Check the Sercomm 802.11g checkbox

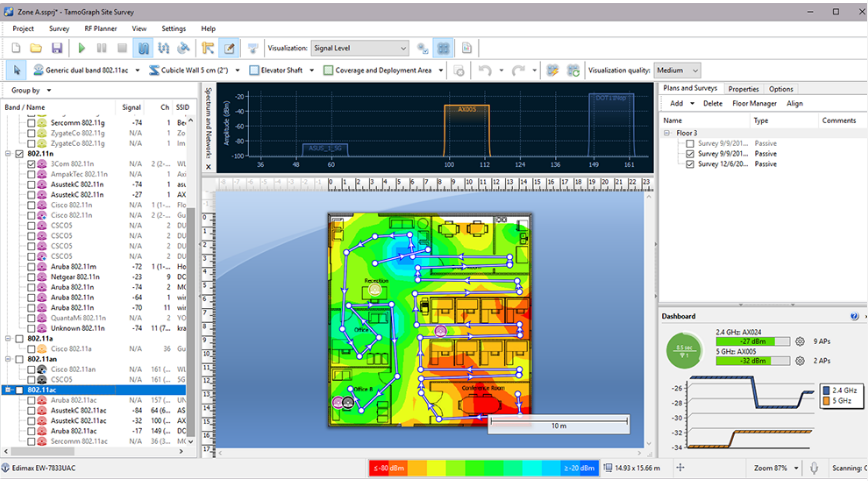[x=31, y=123]
